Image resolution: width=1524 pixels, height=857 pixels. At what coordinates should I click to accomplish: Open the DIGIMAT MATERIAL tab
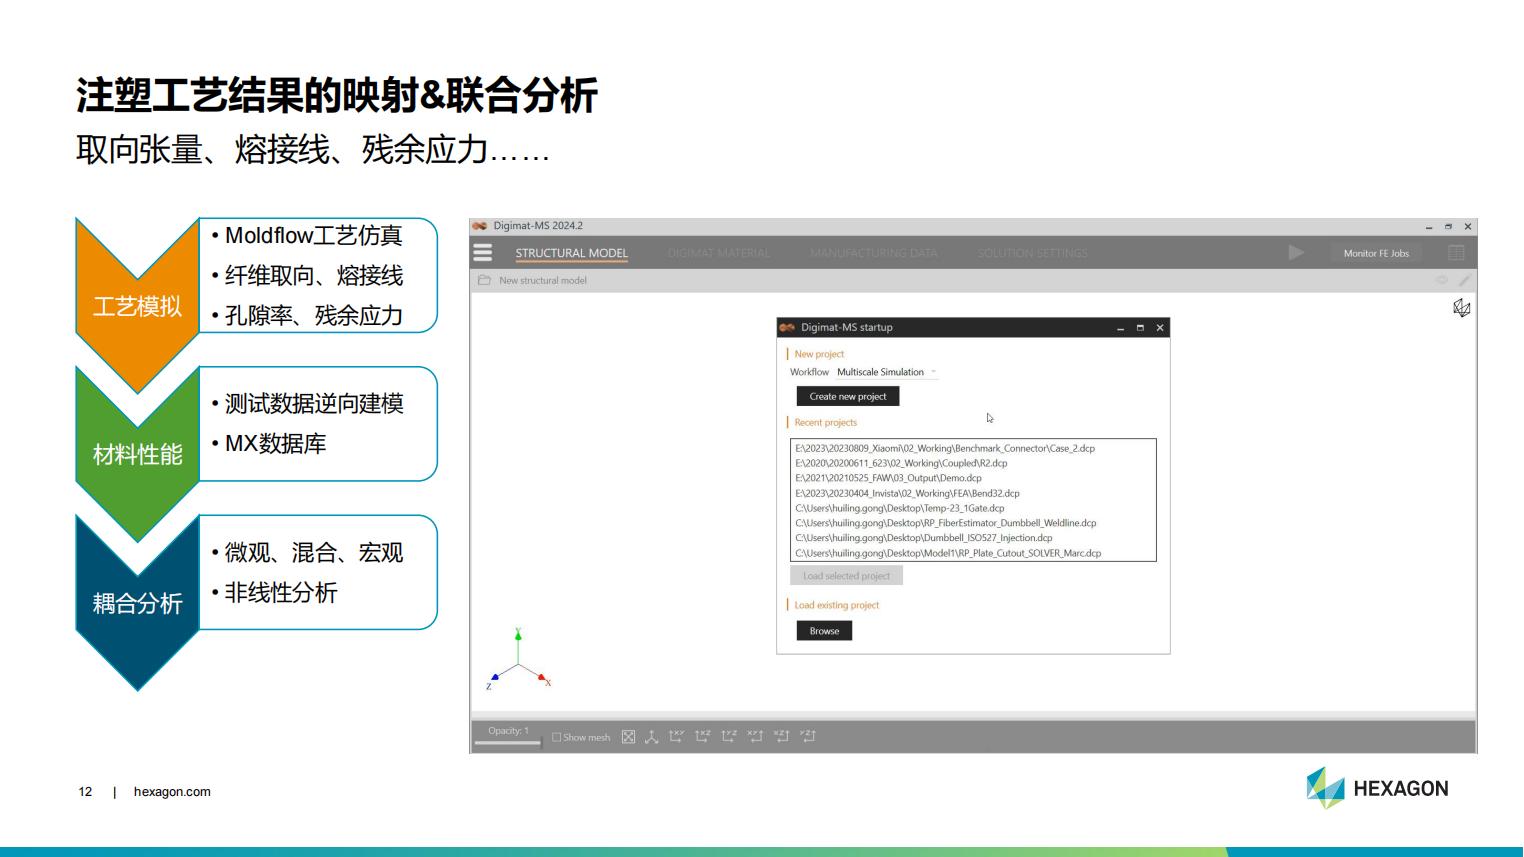[x=719, y=253]
